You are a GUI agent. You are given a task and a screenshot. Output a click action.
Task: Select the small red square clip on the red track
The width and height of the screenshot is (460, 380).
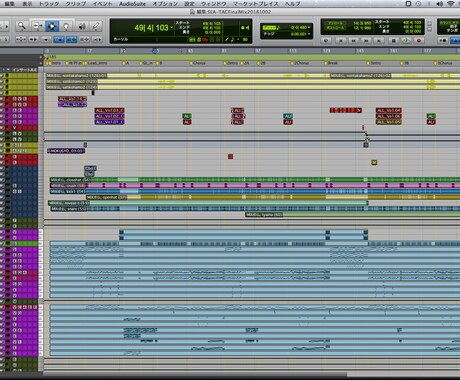[x=230, y=156]
